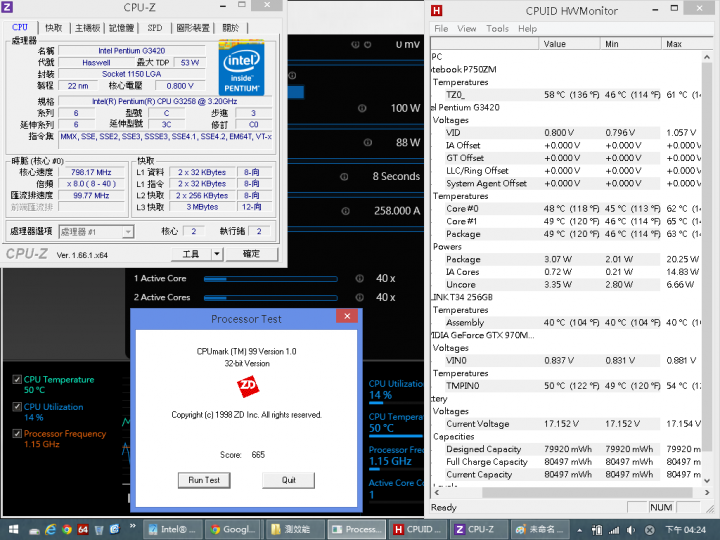This screenshot has height=540, width=720.
Task: Close the Processor Test dialog
Action: click(347, 316)
